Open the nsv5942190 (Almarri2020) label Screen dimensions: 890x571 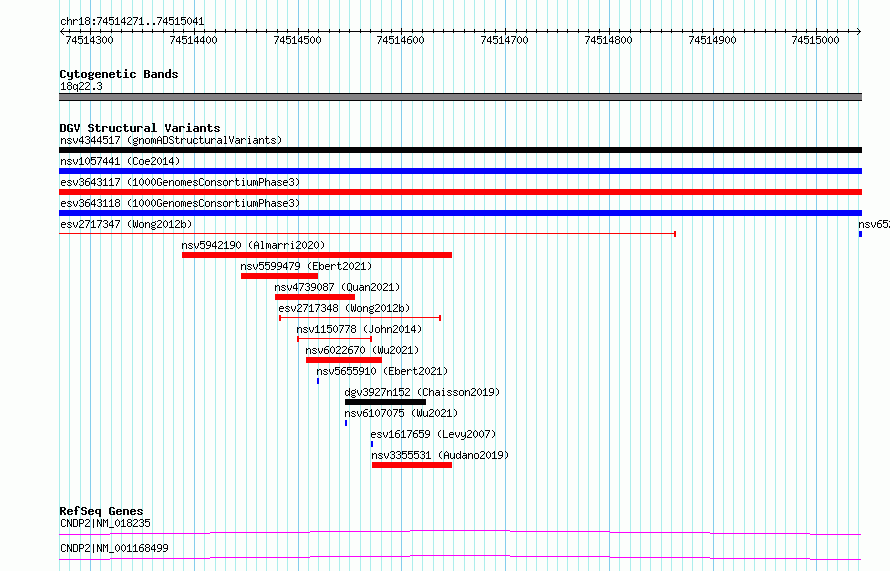point(253,245)
